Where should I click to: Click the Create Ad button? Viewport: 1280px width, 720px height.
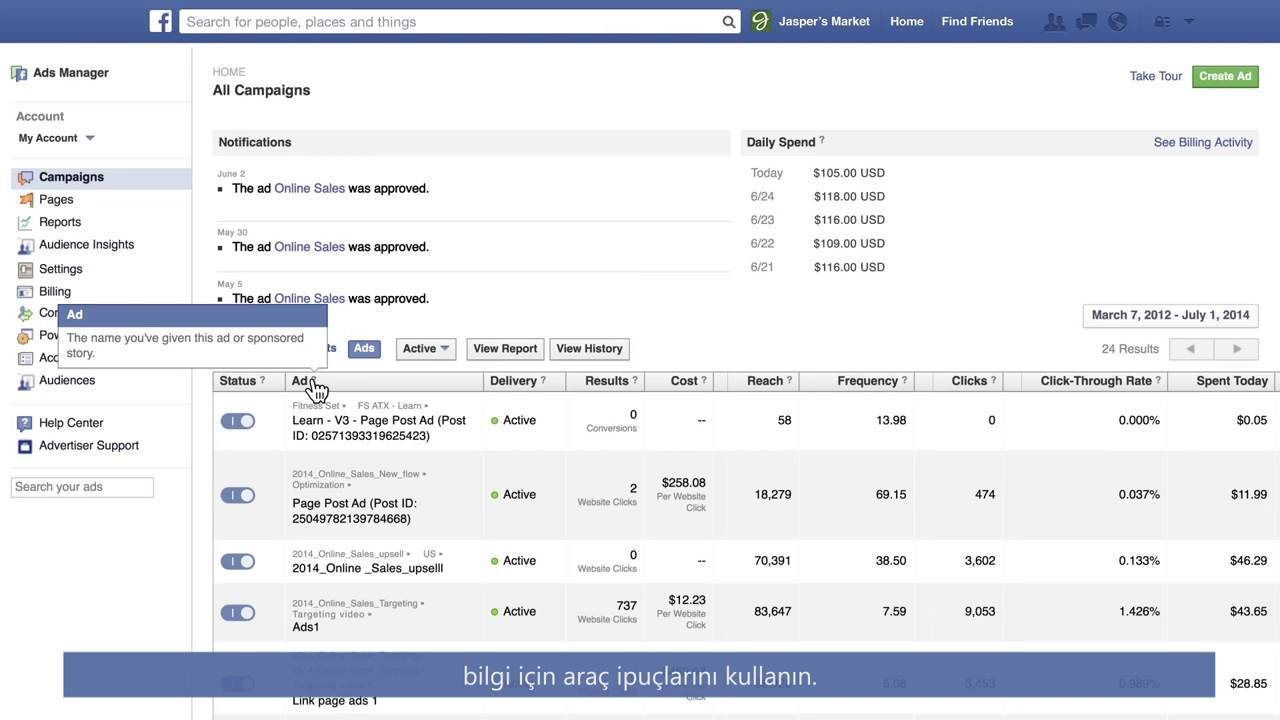pyautogui.click(x=1225, y=76)
